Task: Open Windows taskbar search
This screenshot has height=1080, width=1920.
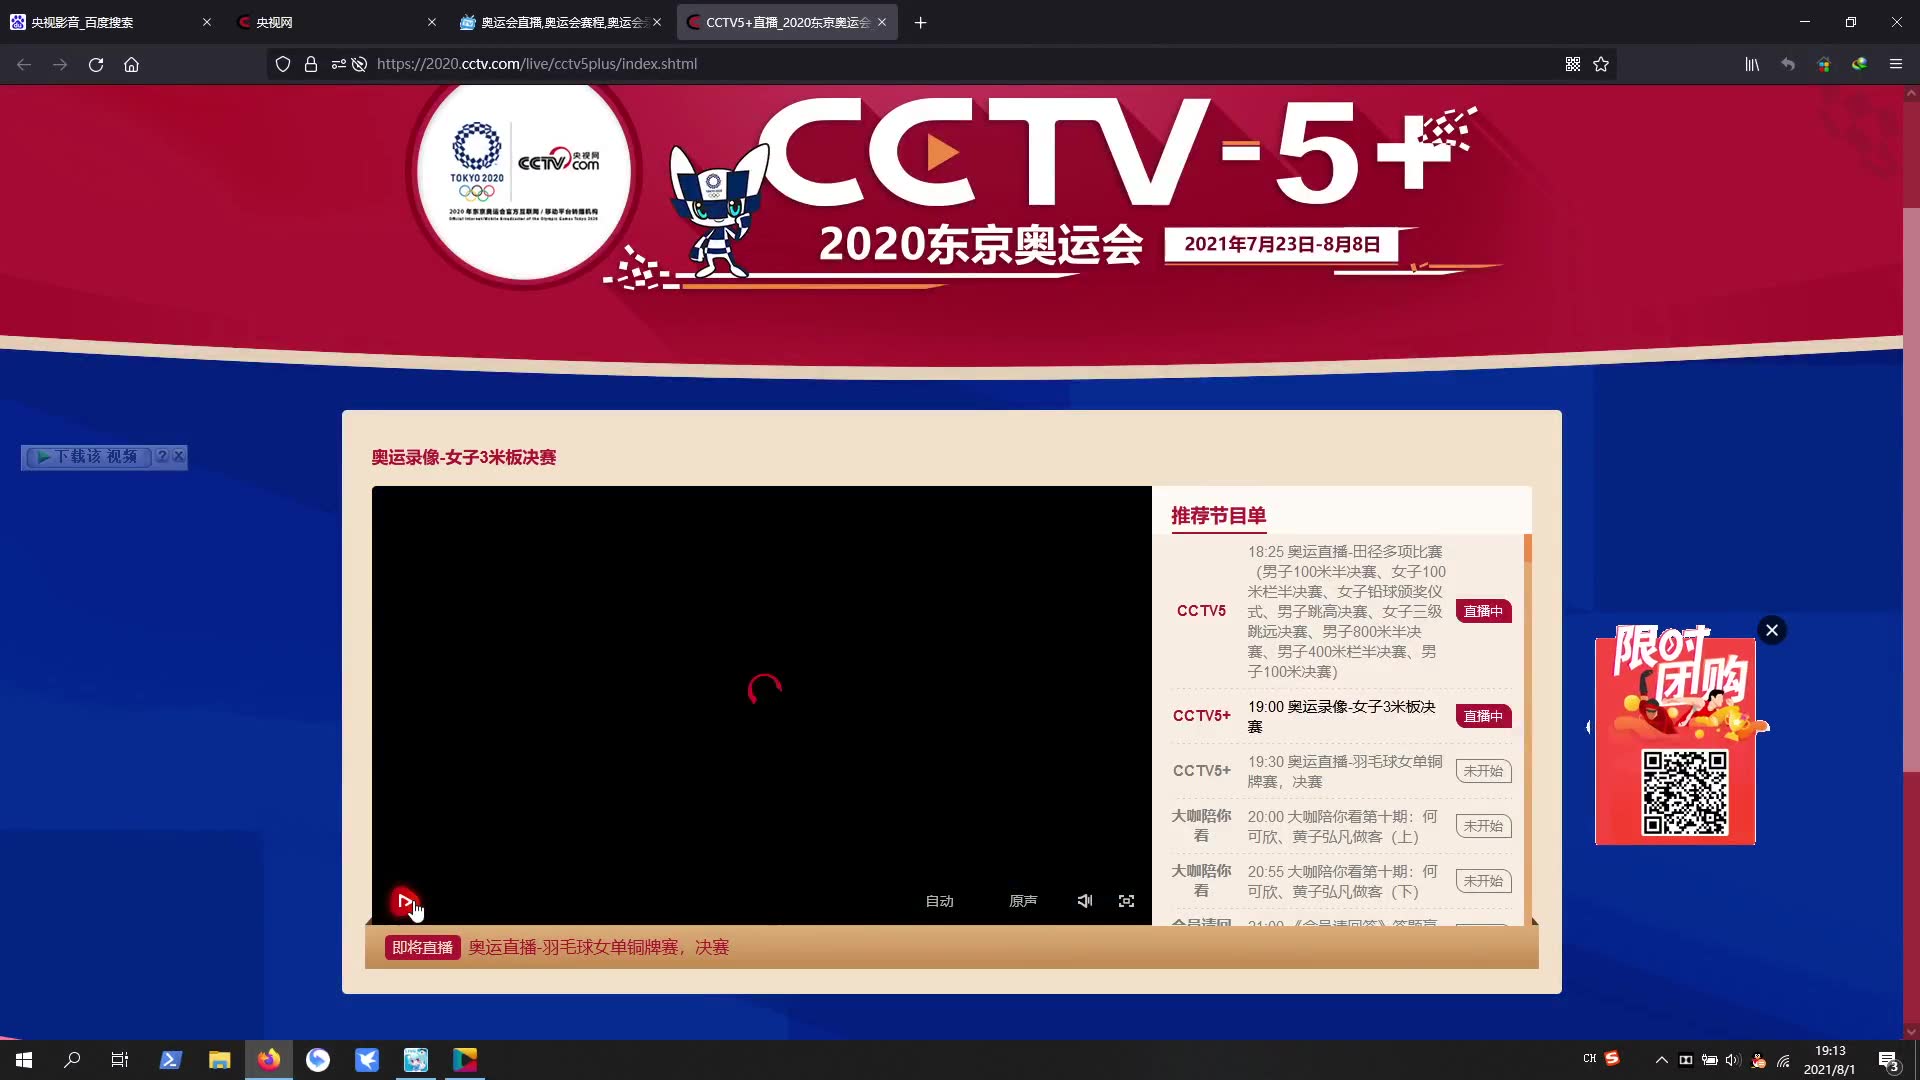Action: click(72, 1060)
